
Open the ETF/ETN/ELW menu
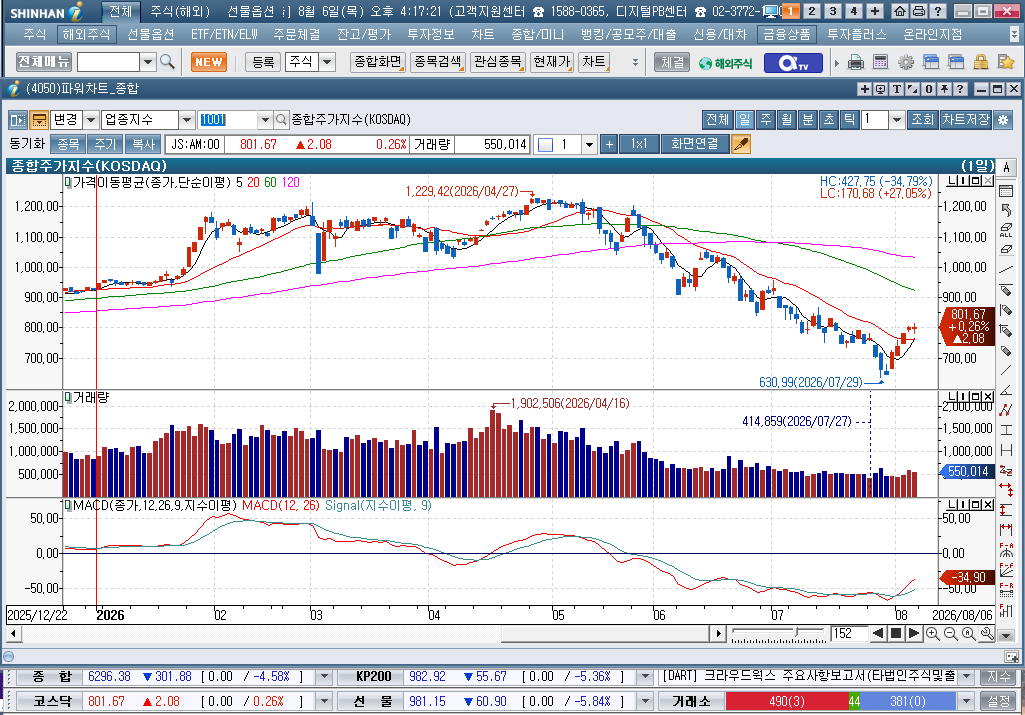224,34
